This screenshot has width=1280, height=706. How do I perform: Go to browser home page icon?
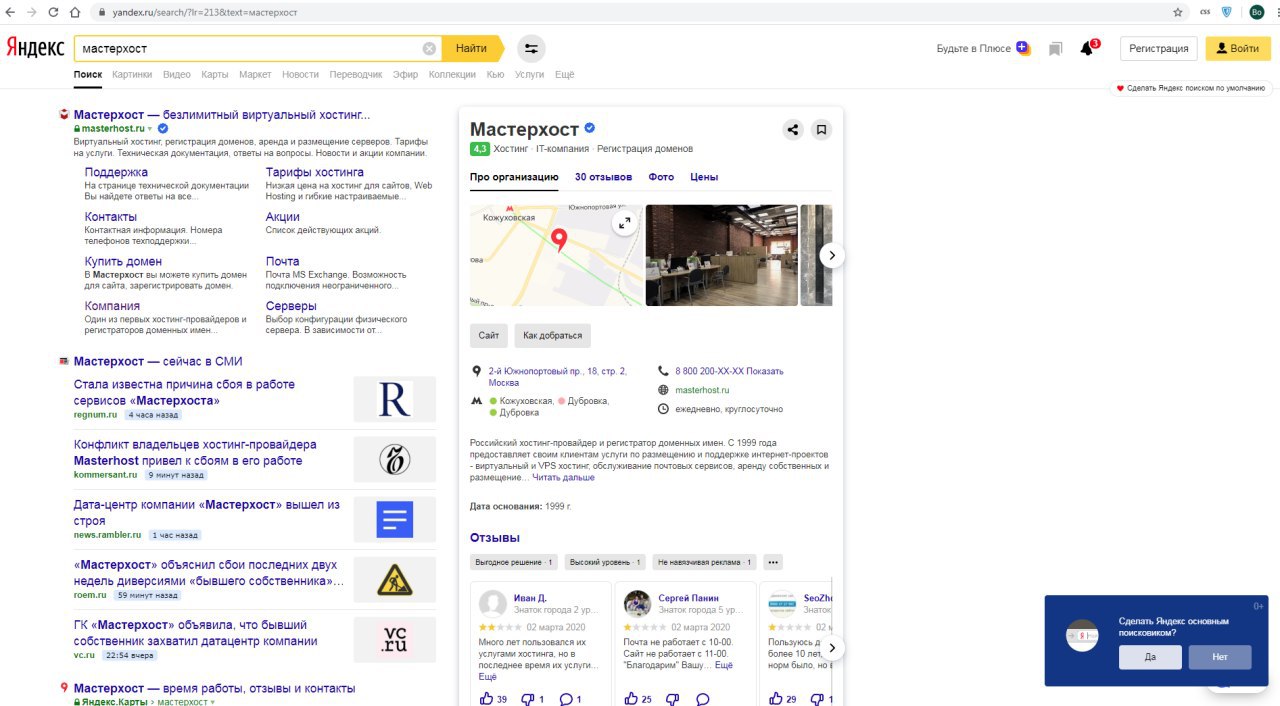click(x=76, y=12)
